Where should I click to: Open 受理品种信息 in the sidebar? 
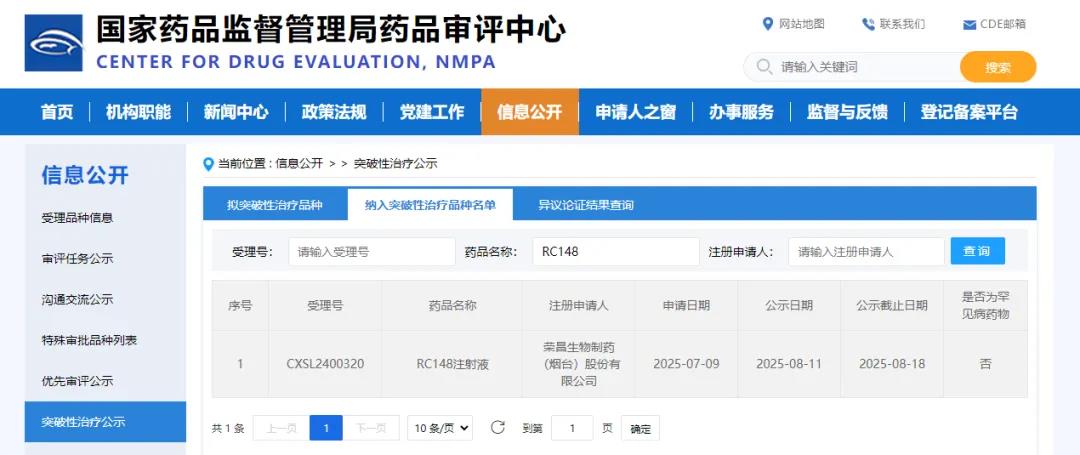tap(77, 218)
